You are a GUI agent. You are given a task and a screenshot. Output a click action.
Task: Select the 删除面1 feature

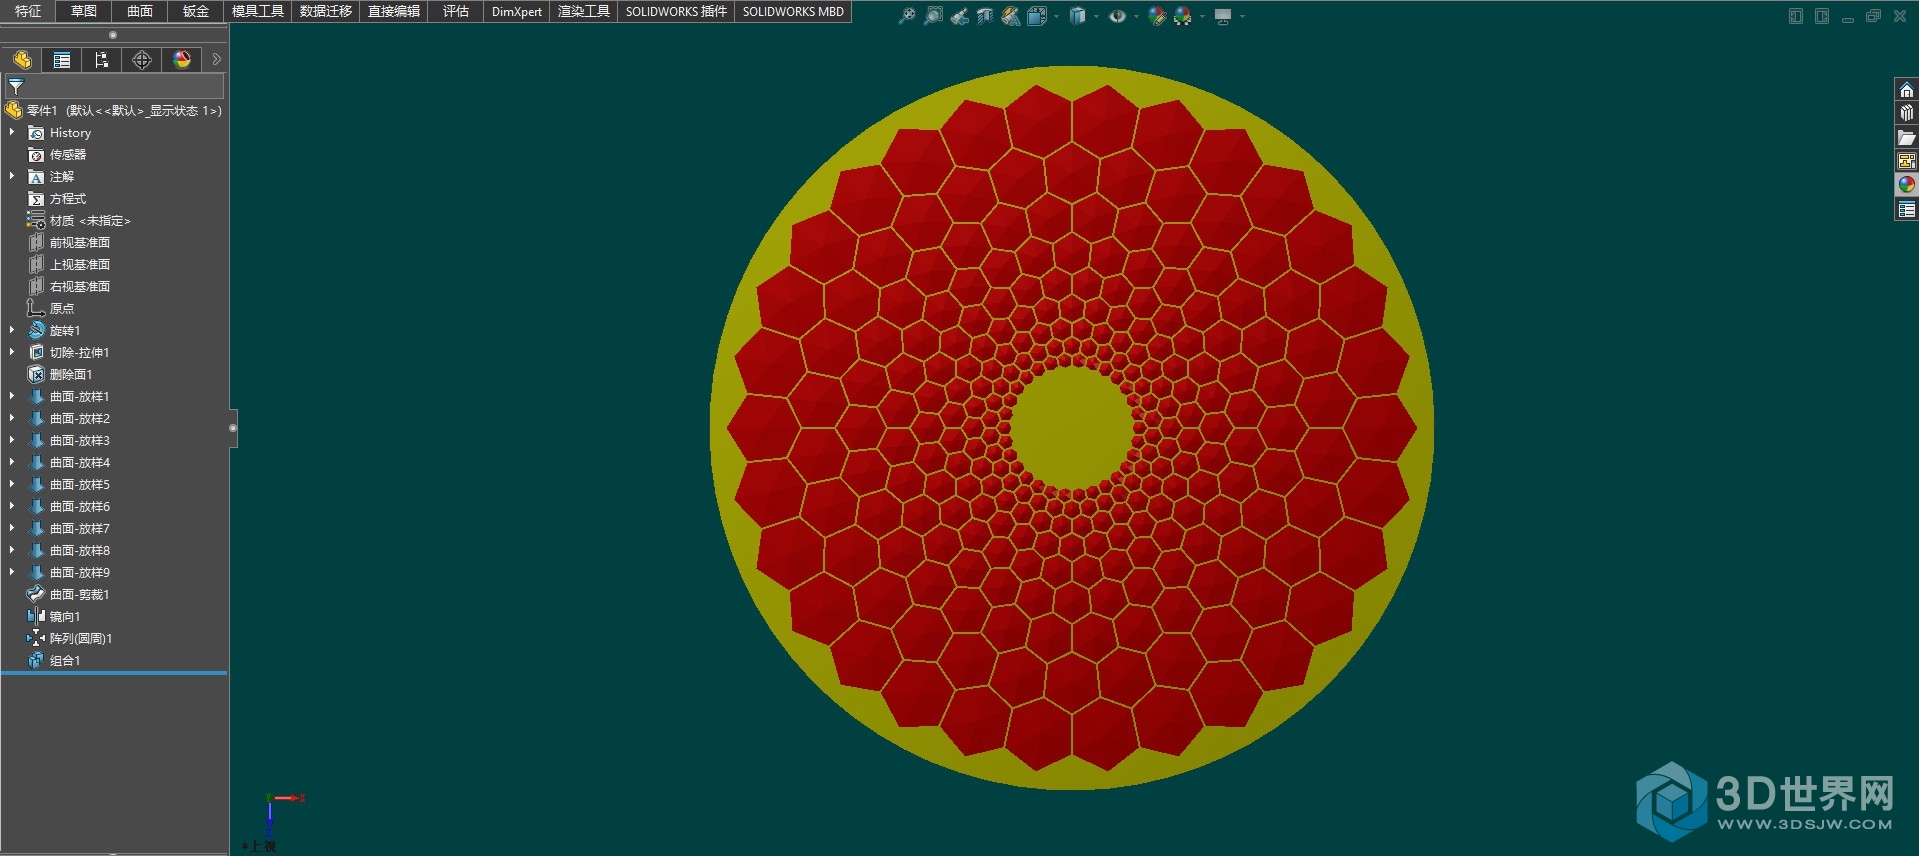click(x=60, y=374)
